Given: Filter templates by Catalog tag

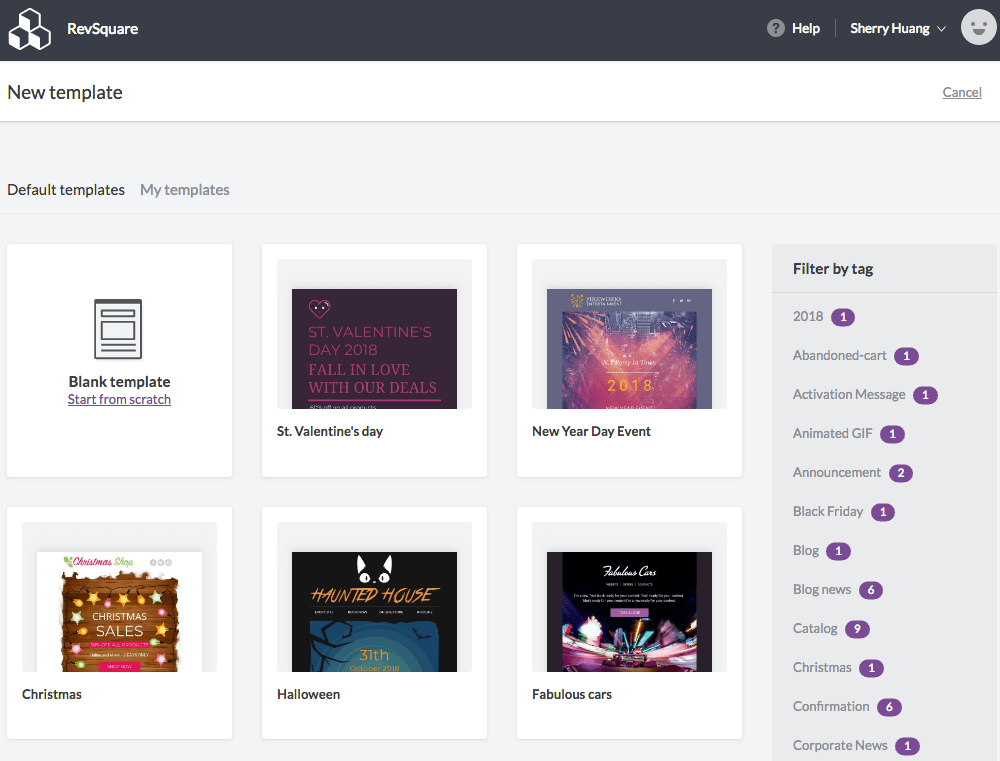Looking at the screenshot, I should (x=818, y=628).
